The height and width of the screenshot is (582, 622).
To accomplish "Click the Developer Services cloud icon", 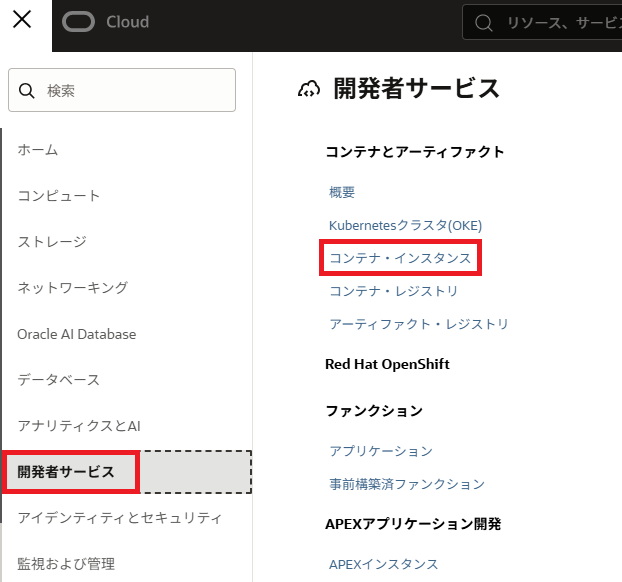I will (x=309, y=89).
